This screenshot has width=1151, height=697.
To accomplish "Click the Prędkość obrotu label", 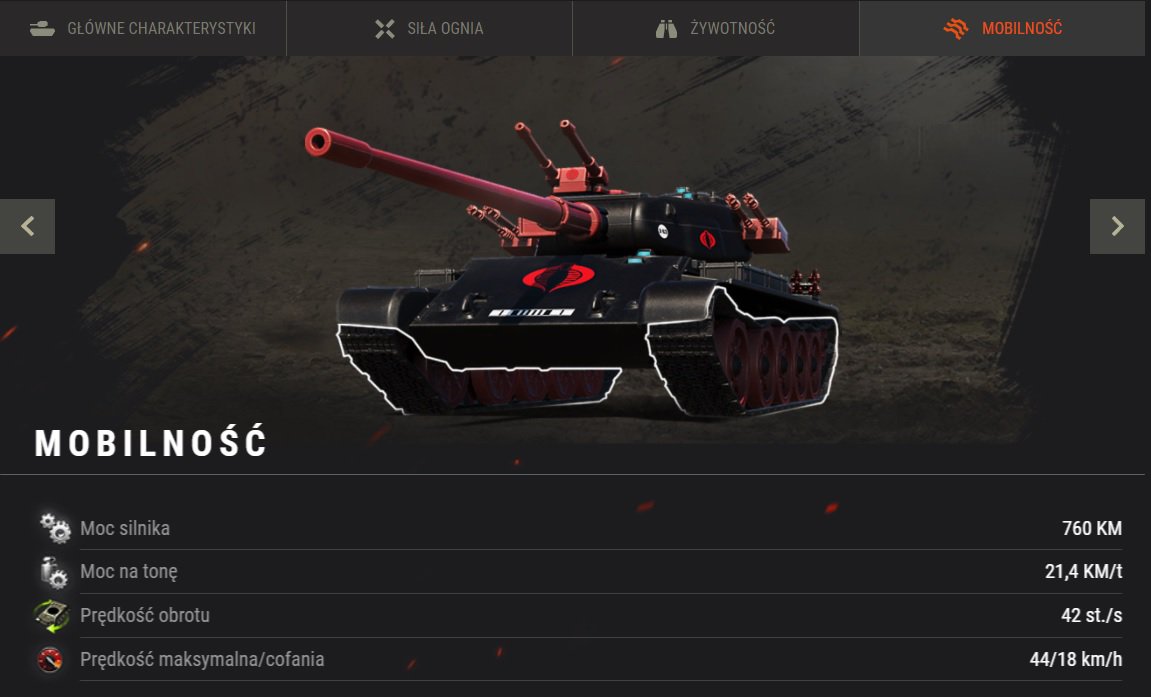I will [x=145, y=616].
